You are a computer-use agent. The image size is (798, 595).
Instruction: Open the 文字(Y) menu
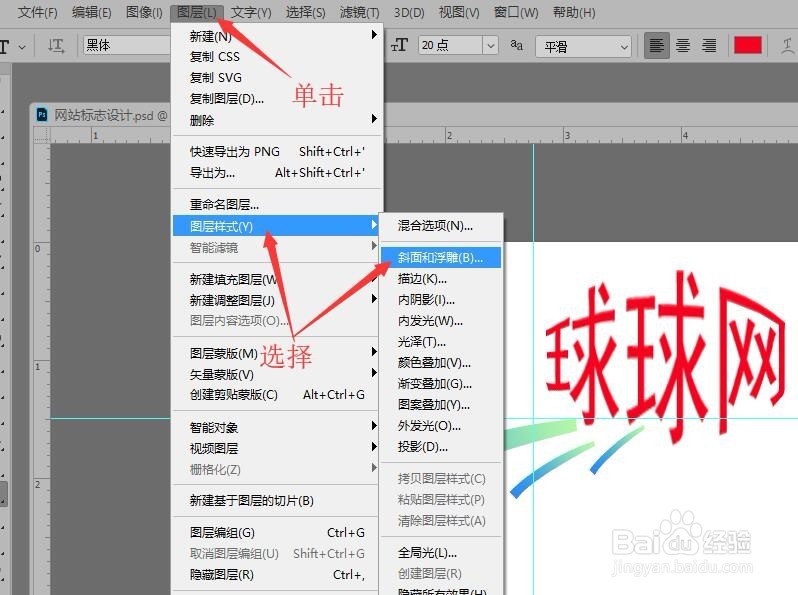tap(251, 12)
